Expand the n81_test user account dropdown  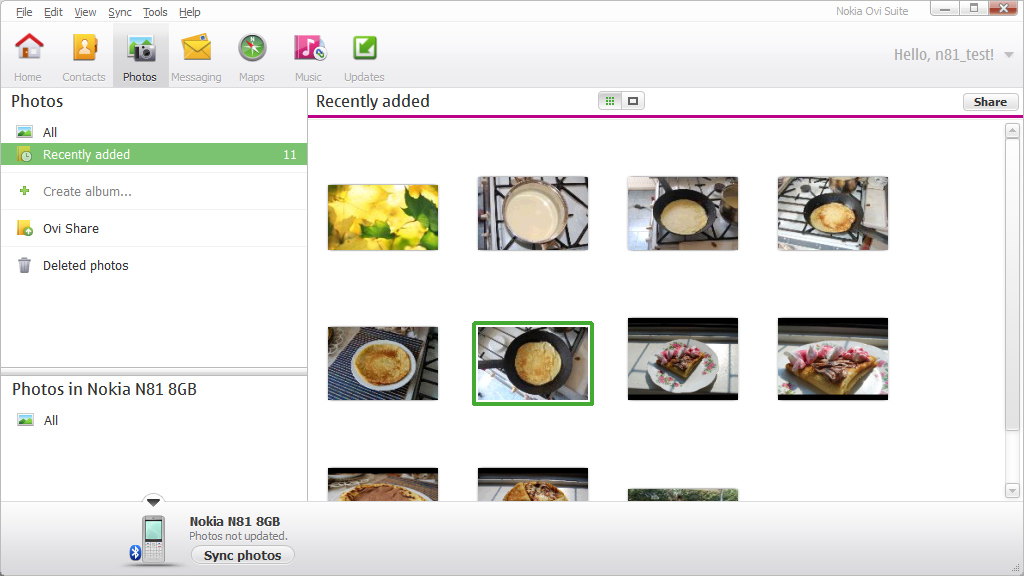click(1009, 55)
